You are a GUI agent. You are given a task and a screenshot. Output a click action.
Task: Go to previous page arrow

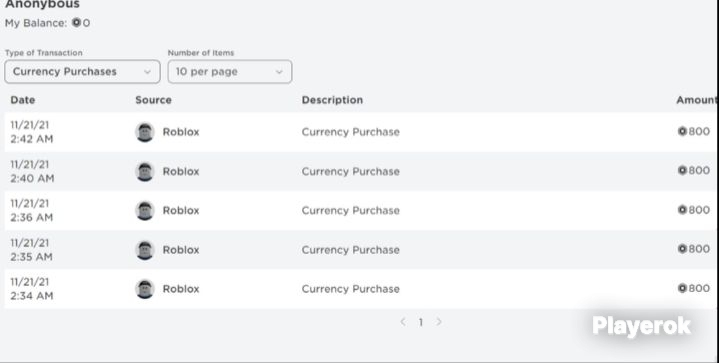pos(403,322)
